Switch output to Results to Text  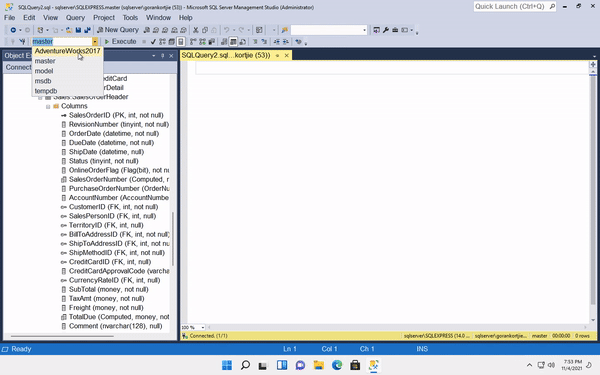(224, 41)
